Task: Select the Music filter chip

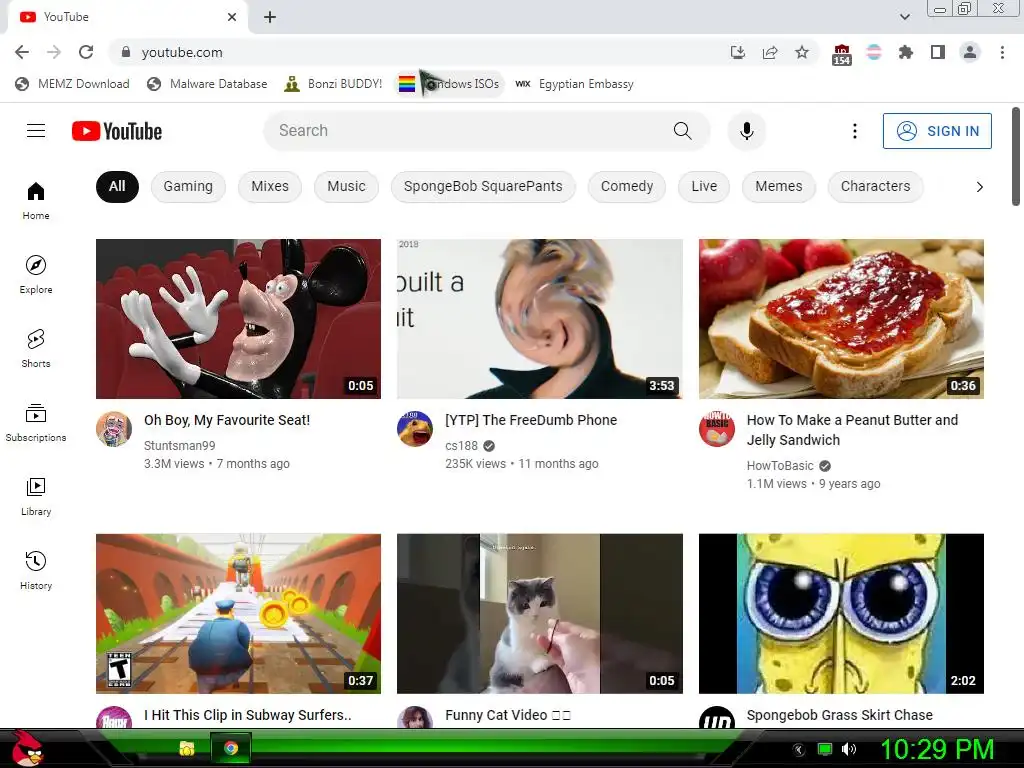Action: pos(346,187)
